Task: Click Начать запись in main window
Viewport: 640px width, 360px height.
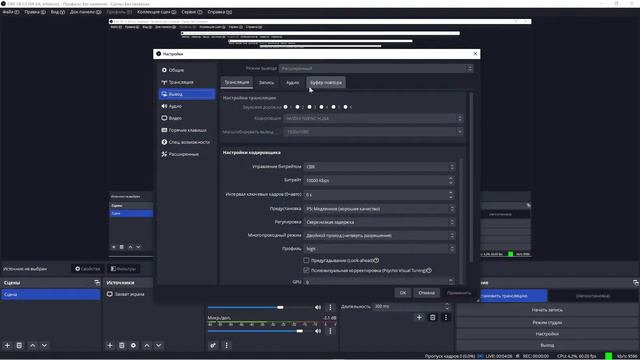Action: point(547,310)
